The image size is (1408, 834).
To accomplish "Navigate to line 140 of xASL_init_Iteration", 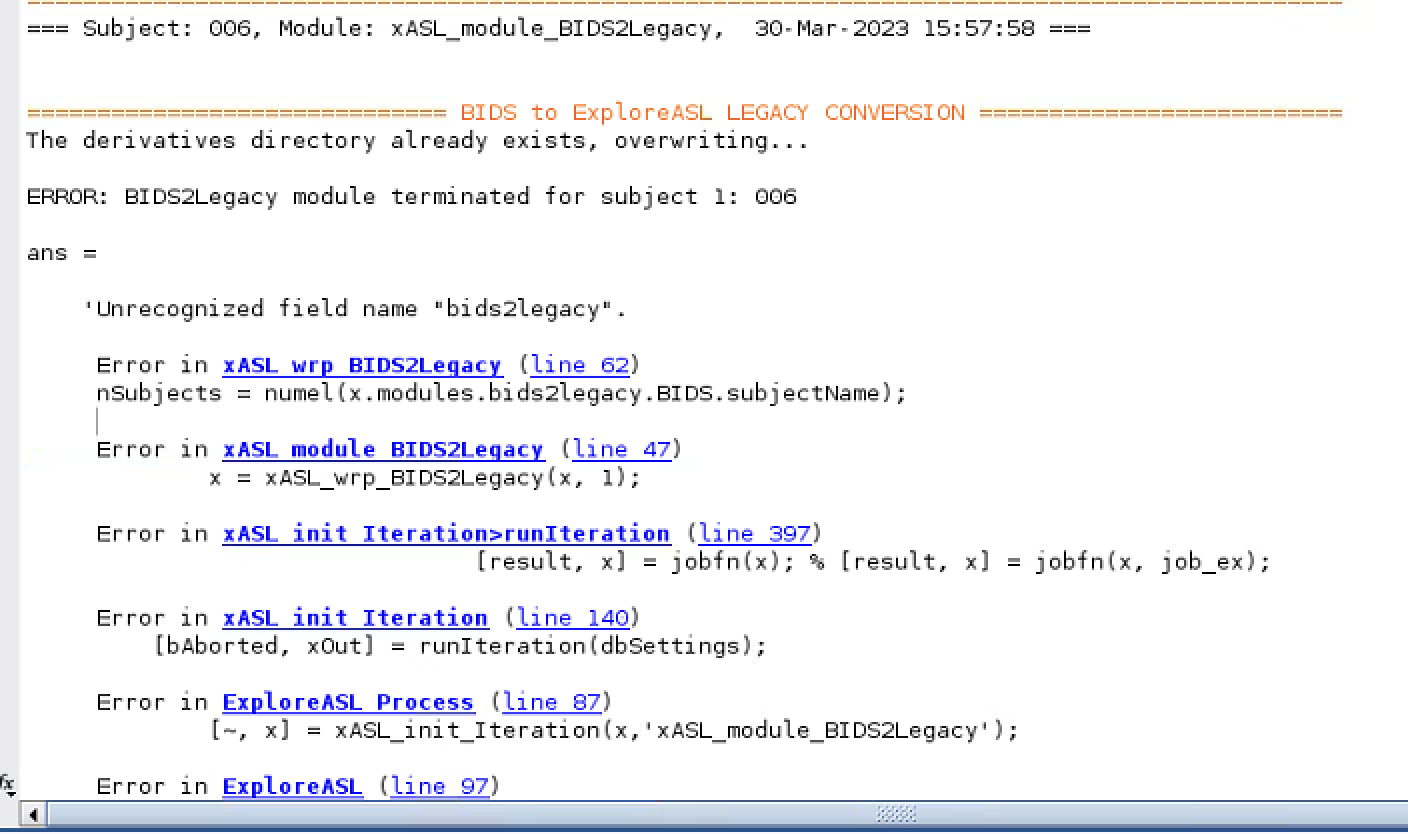I will [x=573, y=617].
